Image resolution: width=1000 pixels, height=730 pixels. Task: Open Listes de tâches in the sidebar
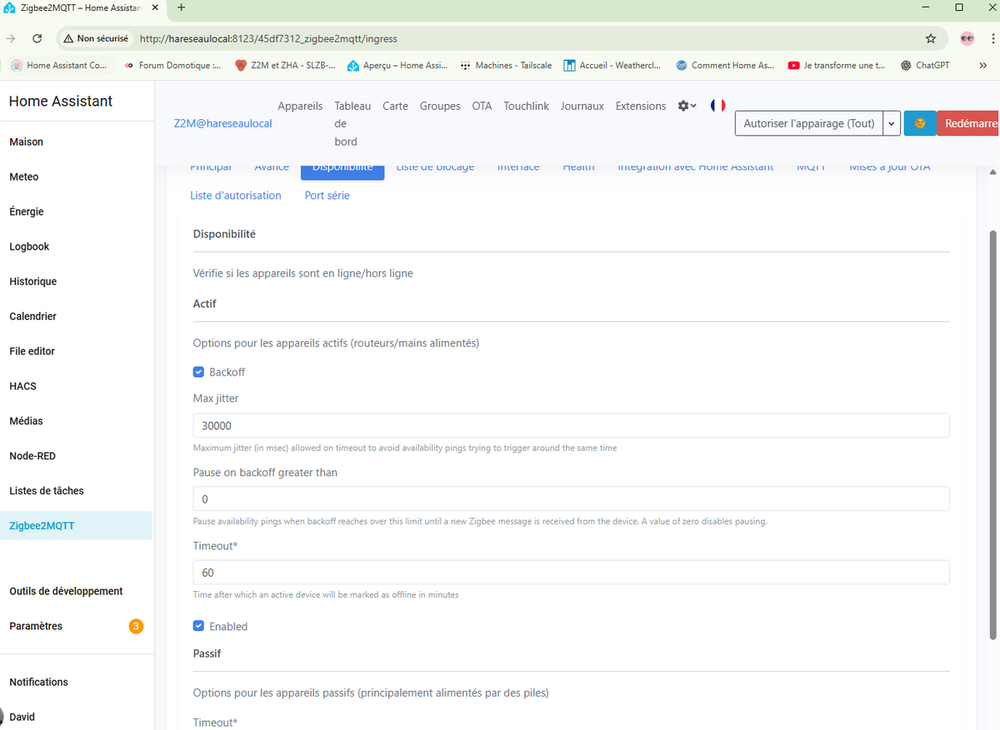pyautogui.click(x=47, y=491)
